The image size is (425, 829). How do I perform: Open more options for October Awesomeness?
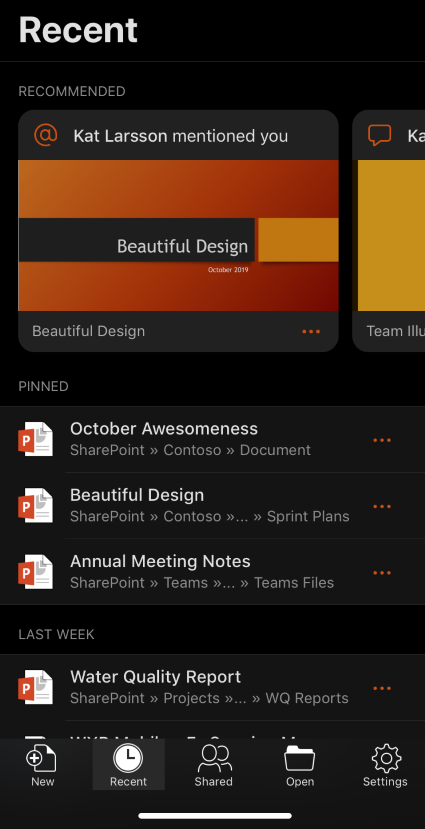point(382,440)
